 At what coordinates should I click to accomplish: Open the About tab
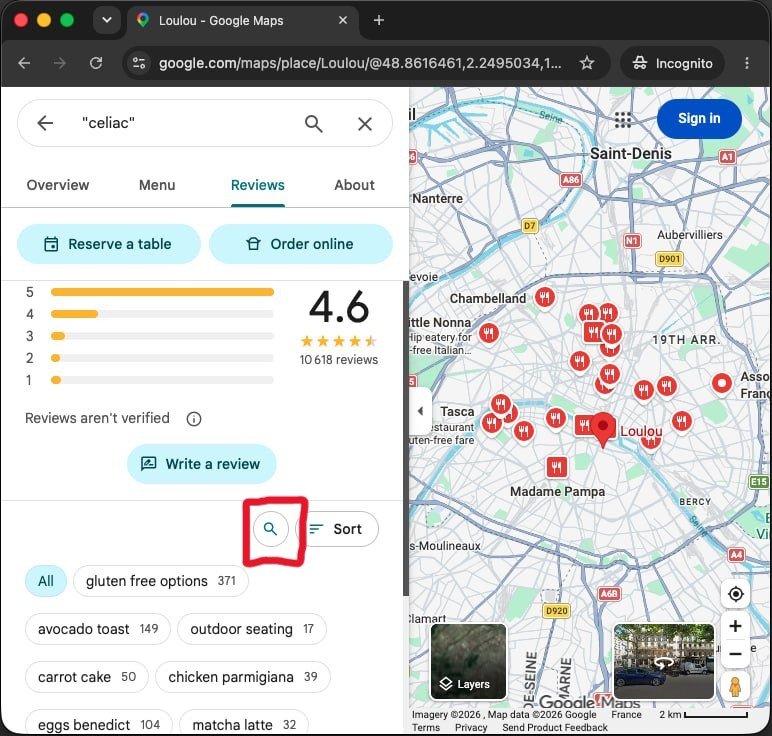pos(354,185)
